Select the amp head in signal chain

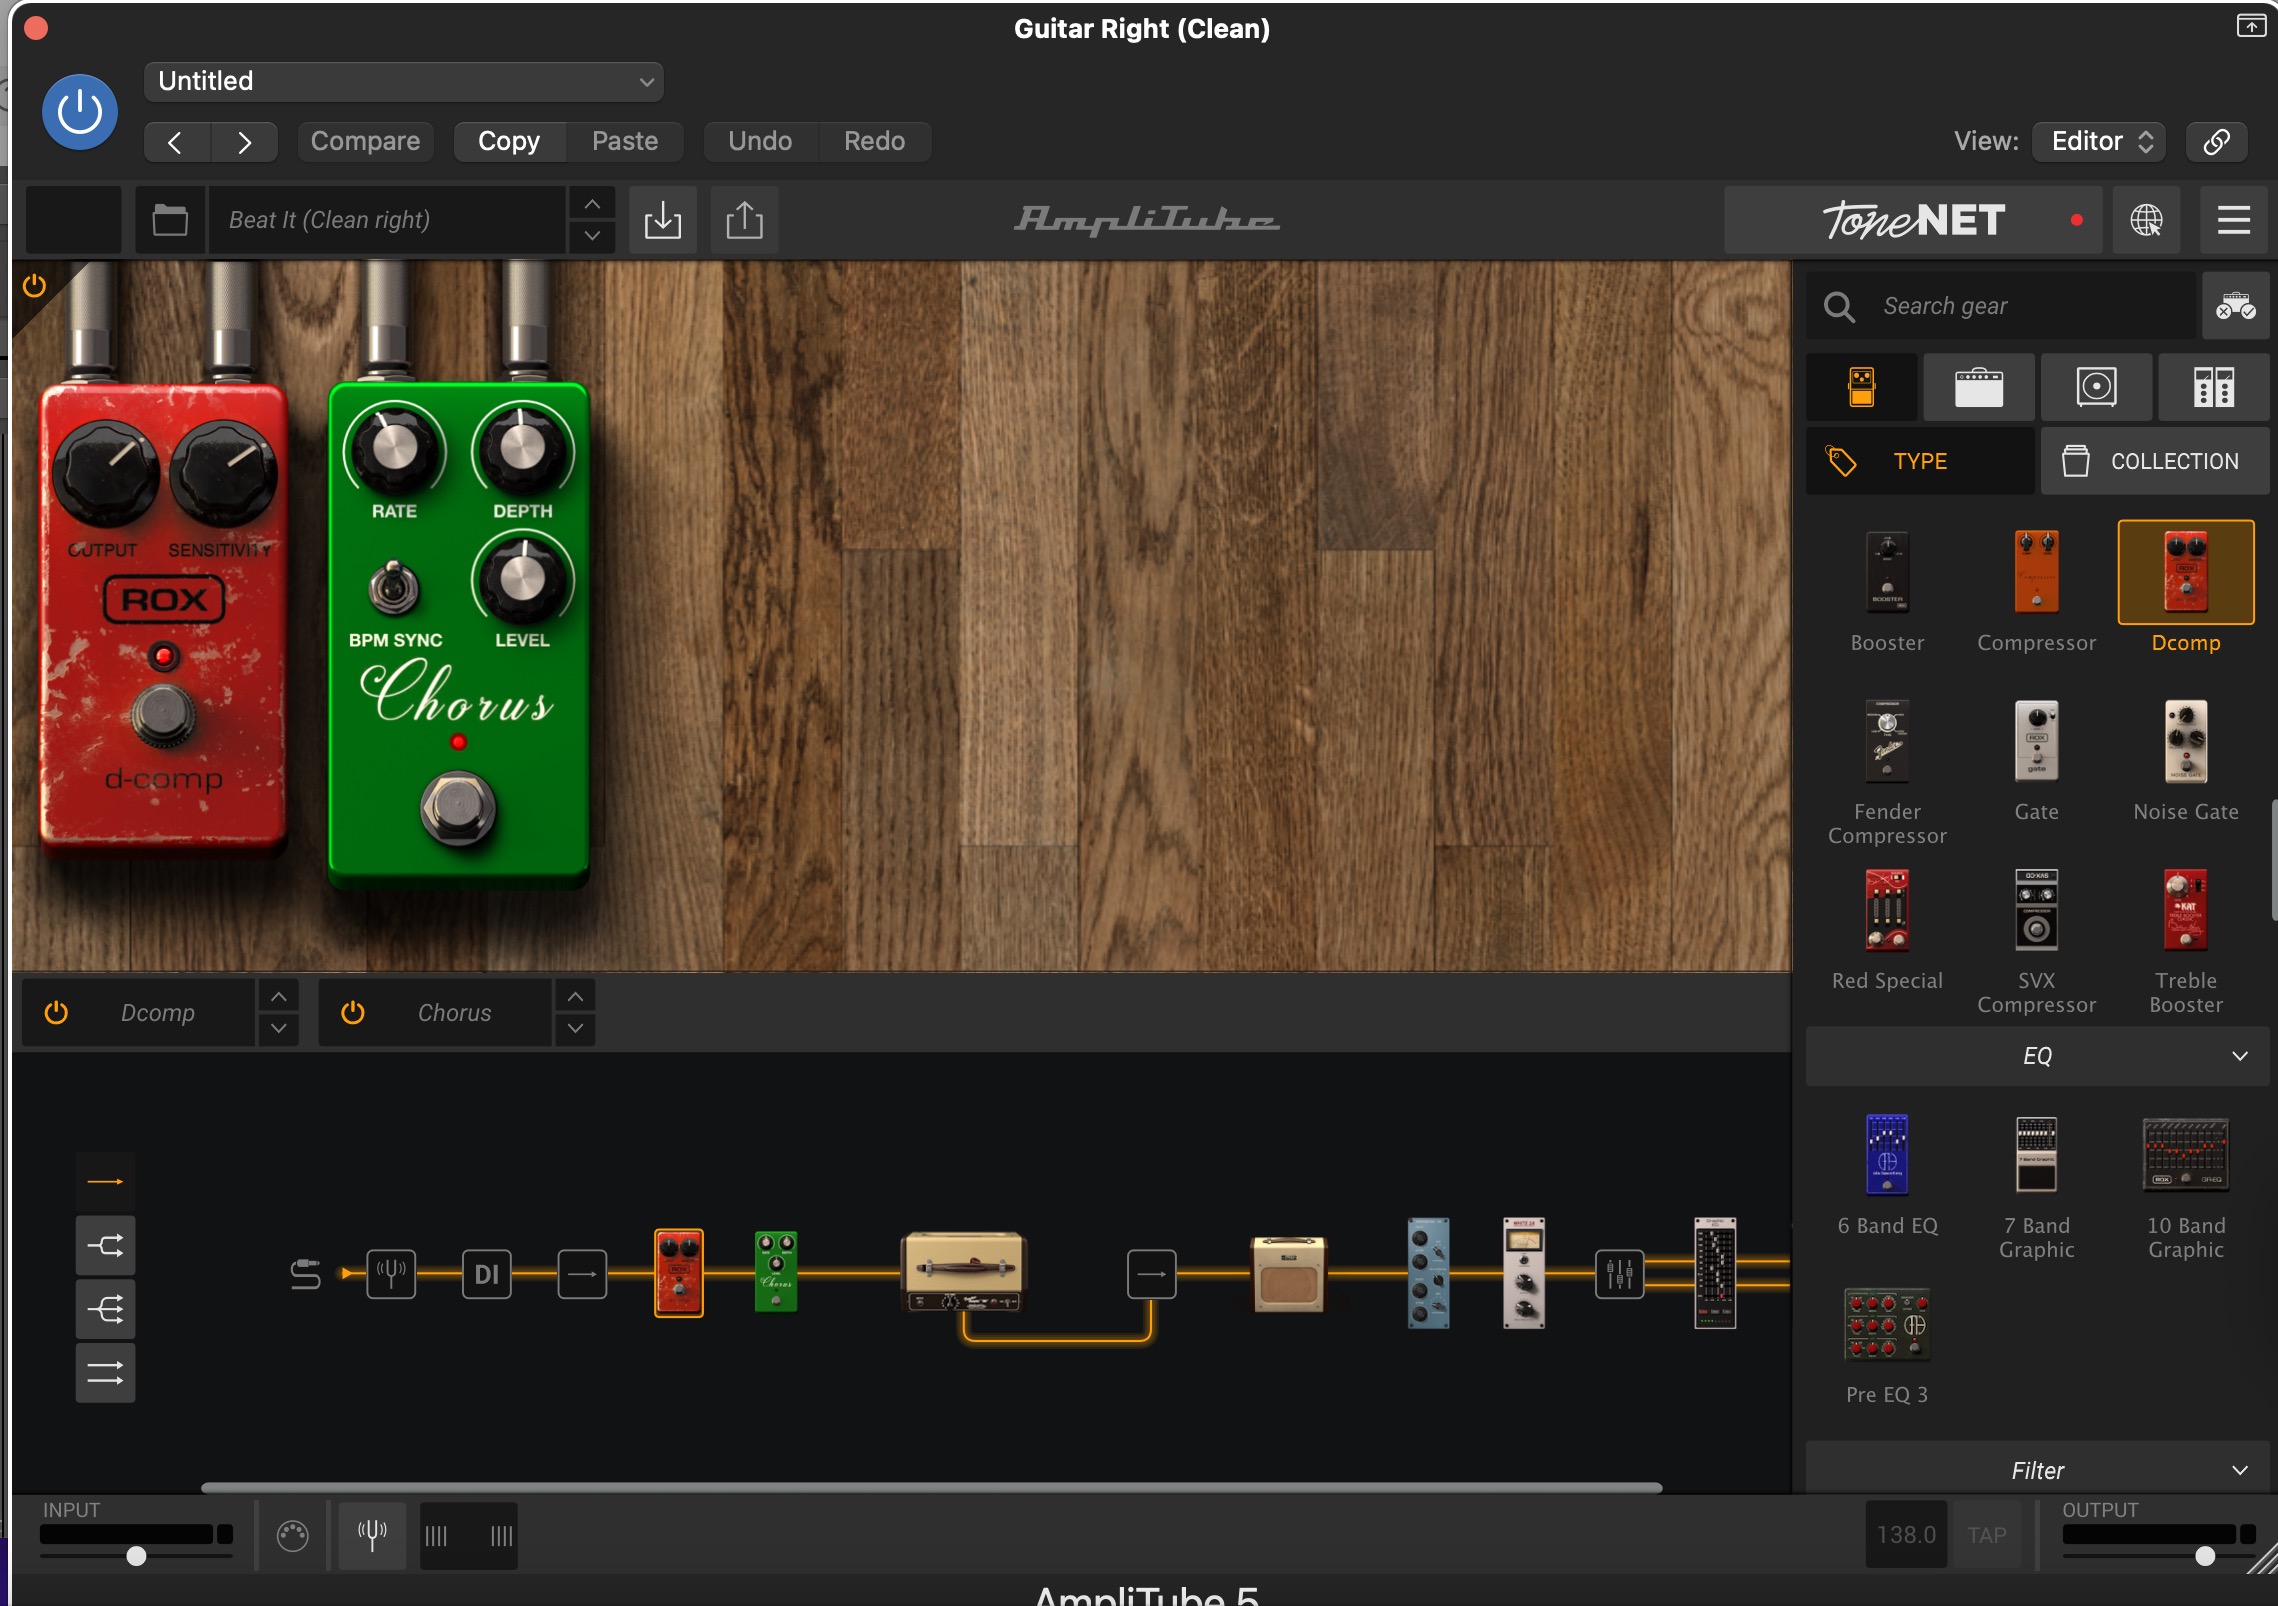pos(963,1272)
